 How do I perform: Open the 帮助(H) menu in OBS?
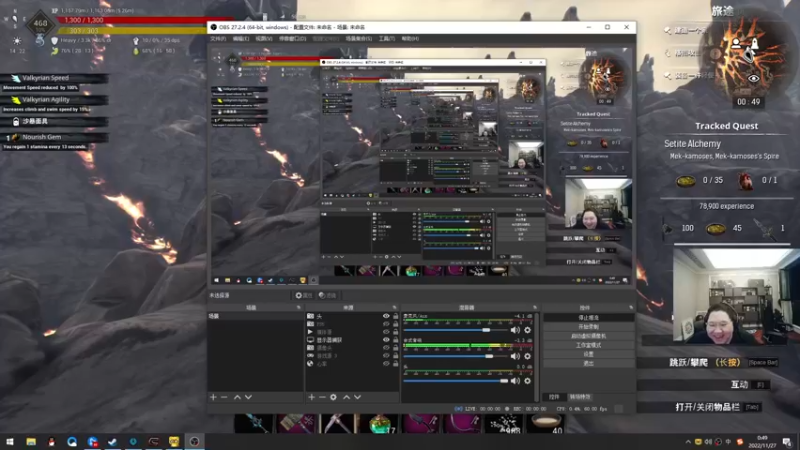(410, 39)
